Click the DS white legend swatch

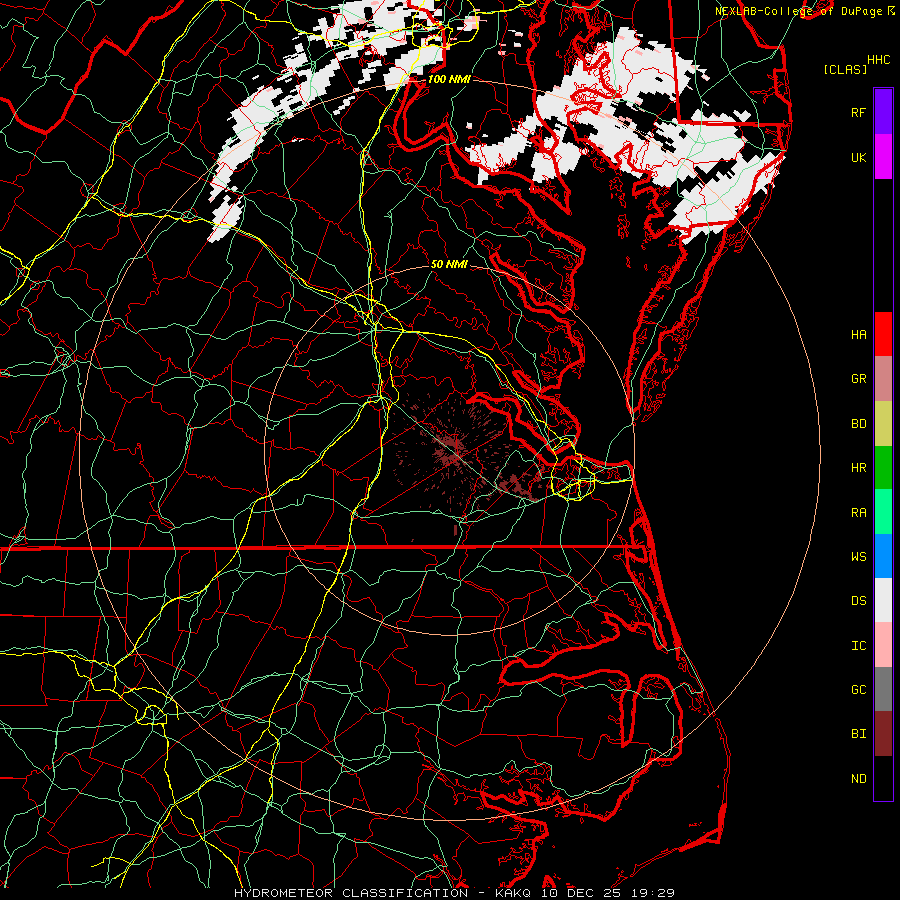(x=883, y=600)
